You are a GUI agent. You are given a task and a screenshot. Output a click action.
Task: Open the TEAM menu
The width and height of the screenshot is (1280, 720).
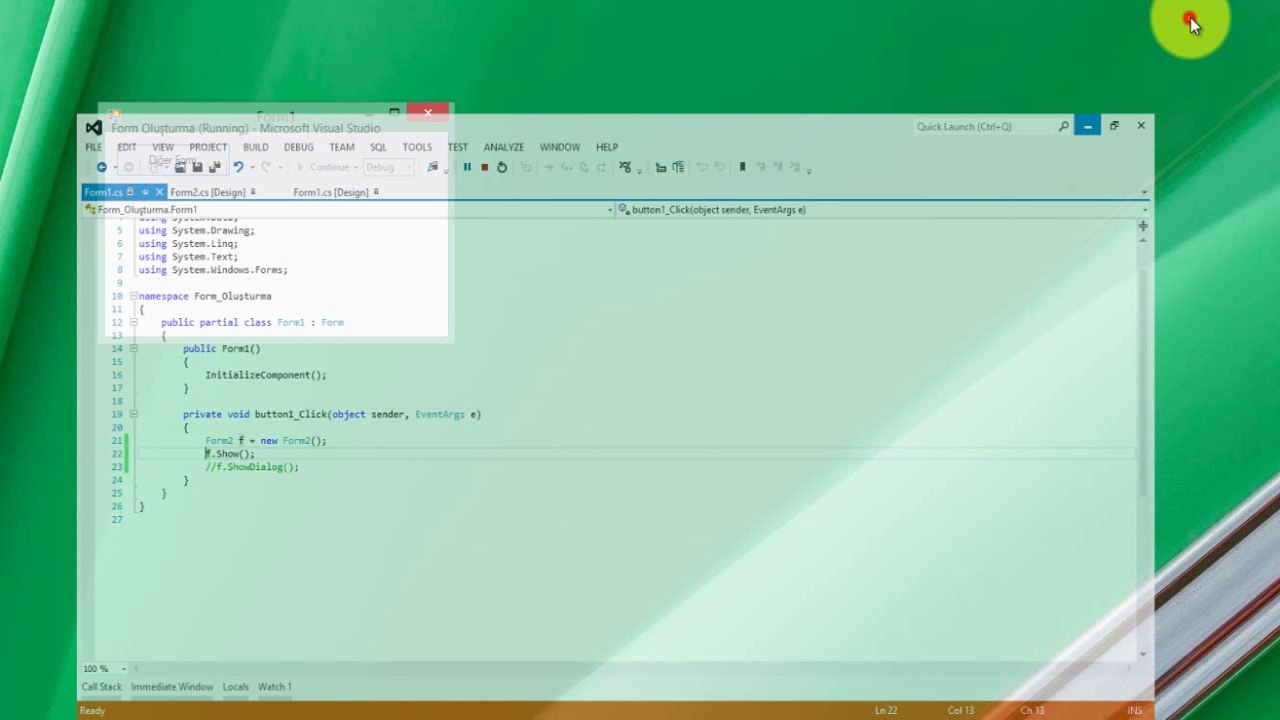pyautogui.click(x=342, y=147)
